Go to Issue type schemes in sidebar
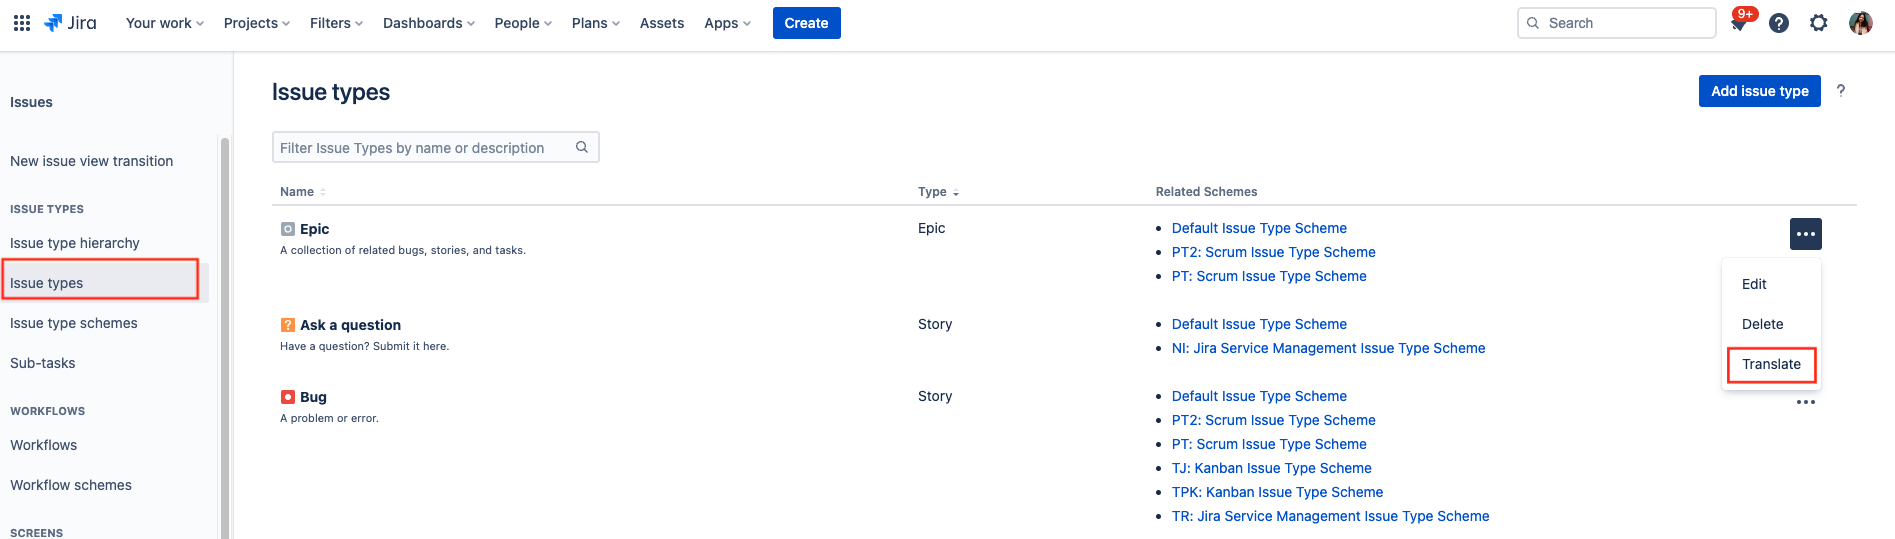The height and width of the screenshot is (539, 1895). click(74, 323)
